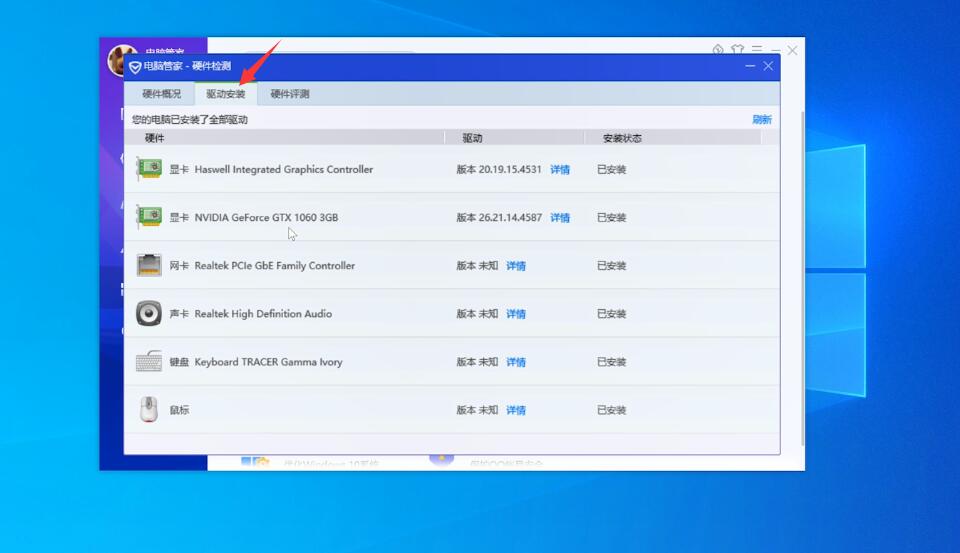Image resolution: width=960 pixels, height=553 pixels.
Task: Click the 安装状态 column header
Action: (622, 138)
